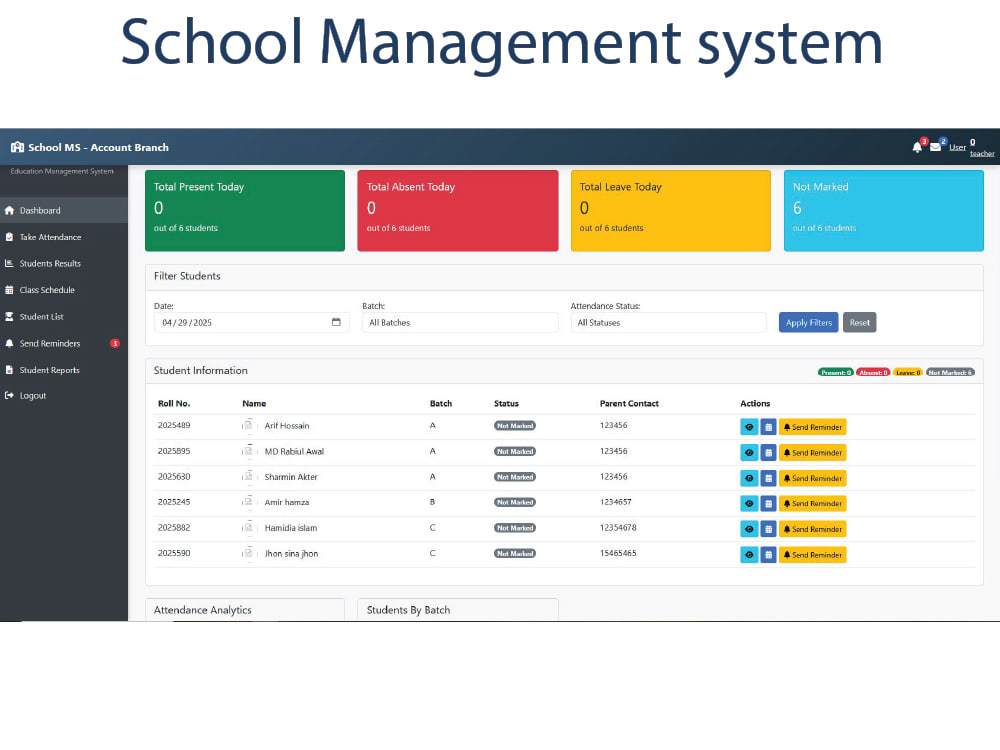Go to Dashboard in sidebar
The image size is (1000, 750).
point(64,210)
